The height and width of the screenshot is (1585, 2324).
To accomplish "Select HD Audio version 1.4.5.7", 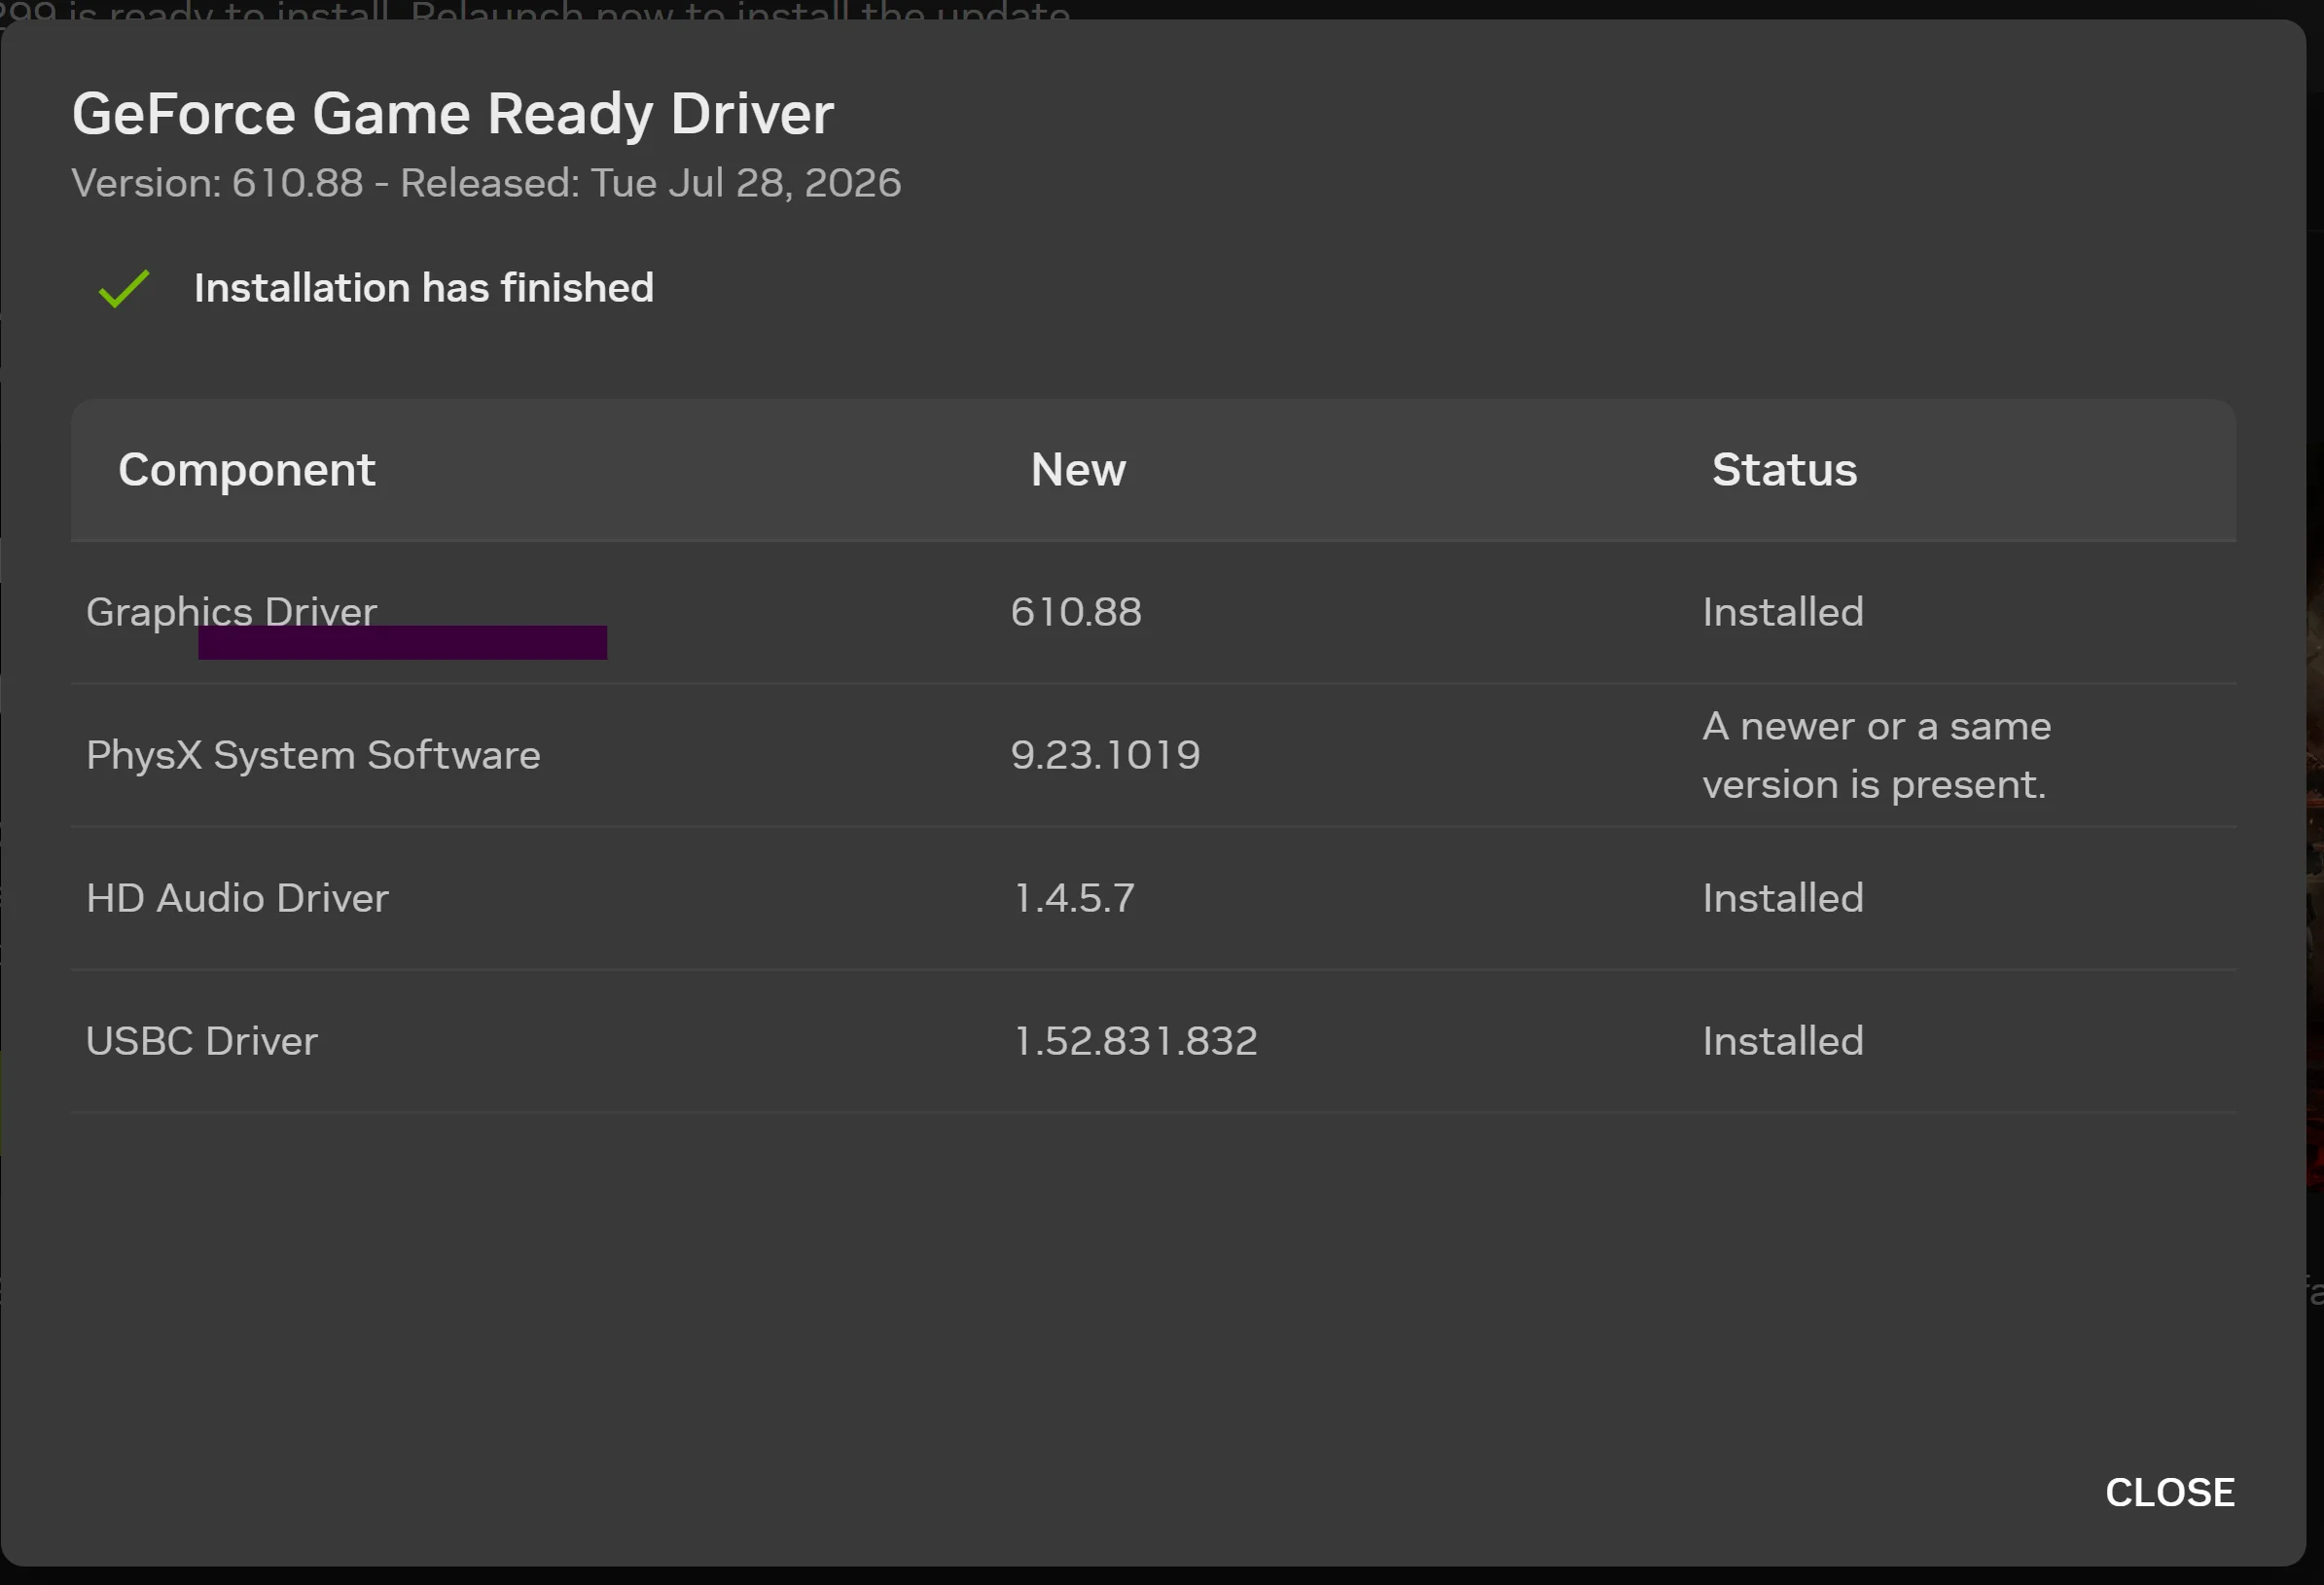I will (1074, 898).
